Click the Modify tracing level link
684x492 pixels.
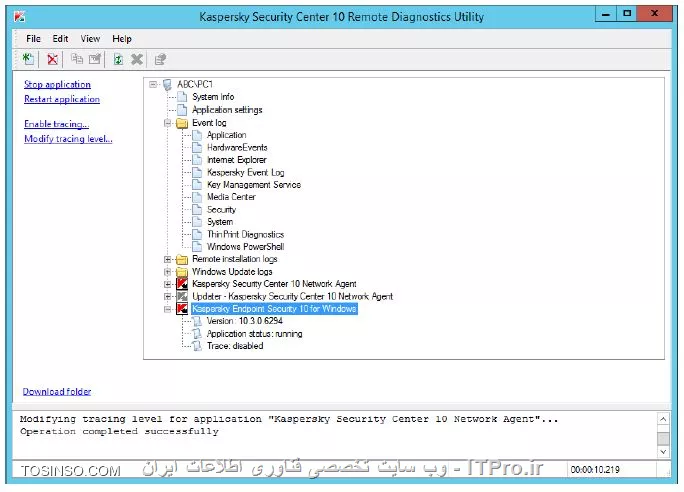[68, 139]
